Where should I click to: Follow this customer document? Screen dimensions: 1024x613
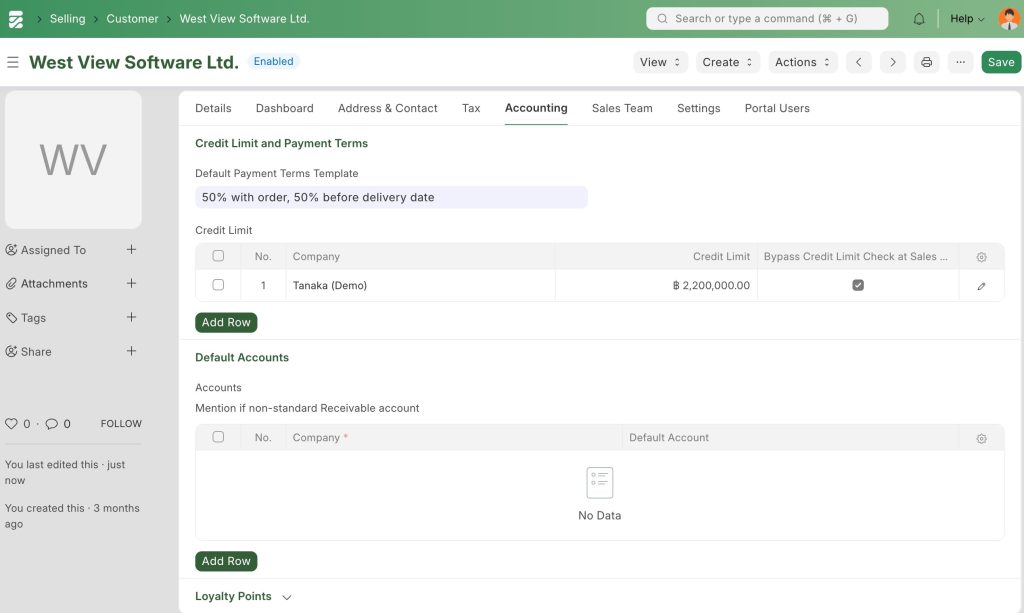[121, 424]
